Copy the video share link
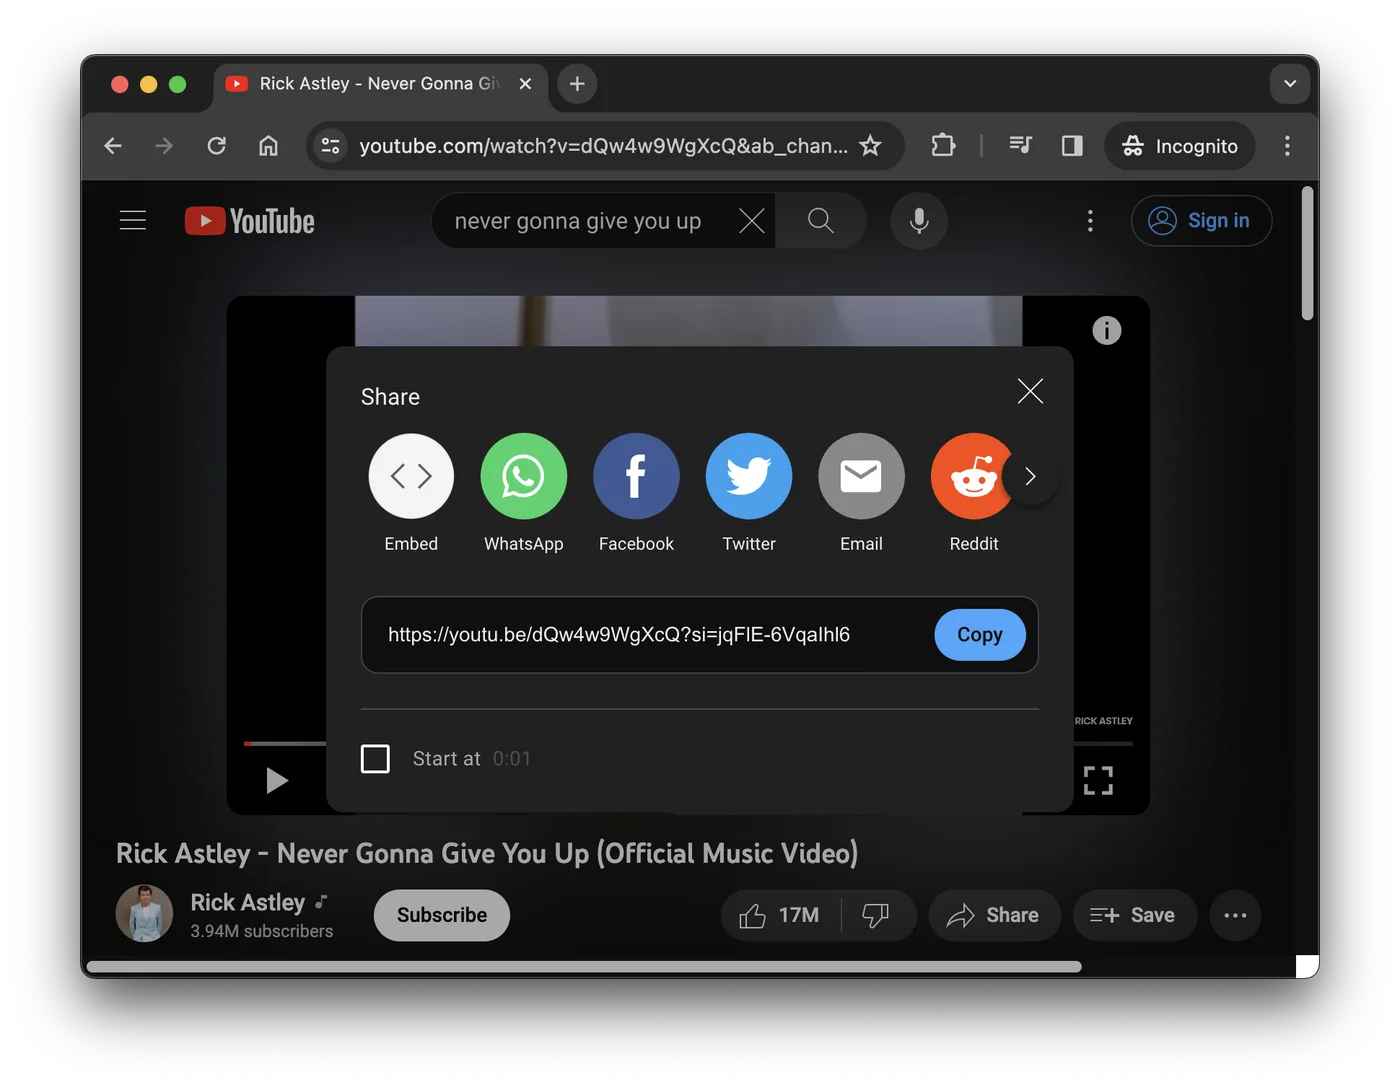The image size is (1400, 1085). pos(979,635)
